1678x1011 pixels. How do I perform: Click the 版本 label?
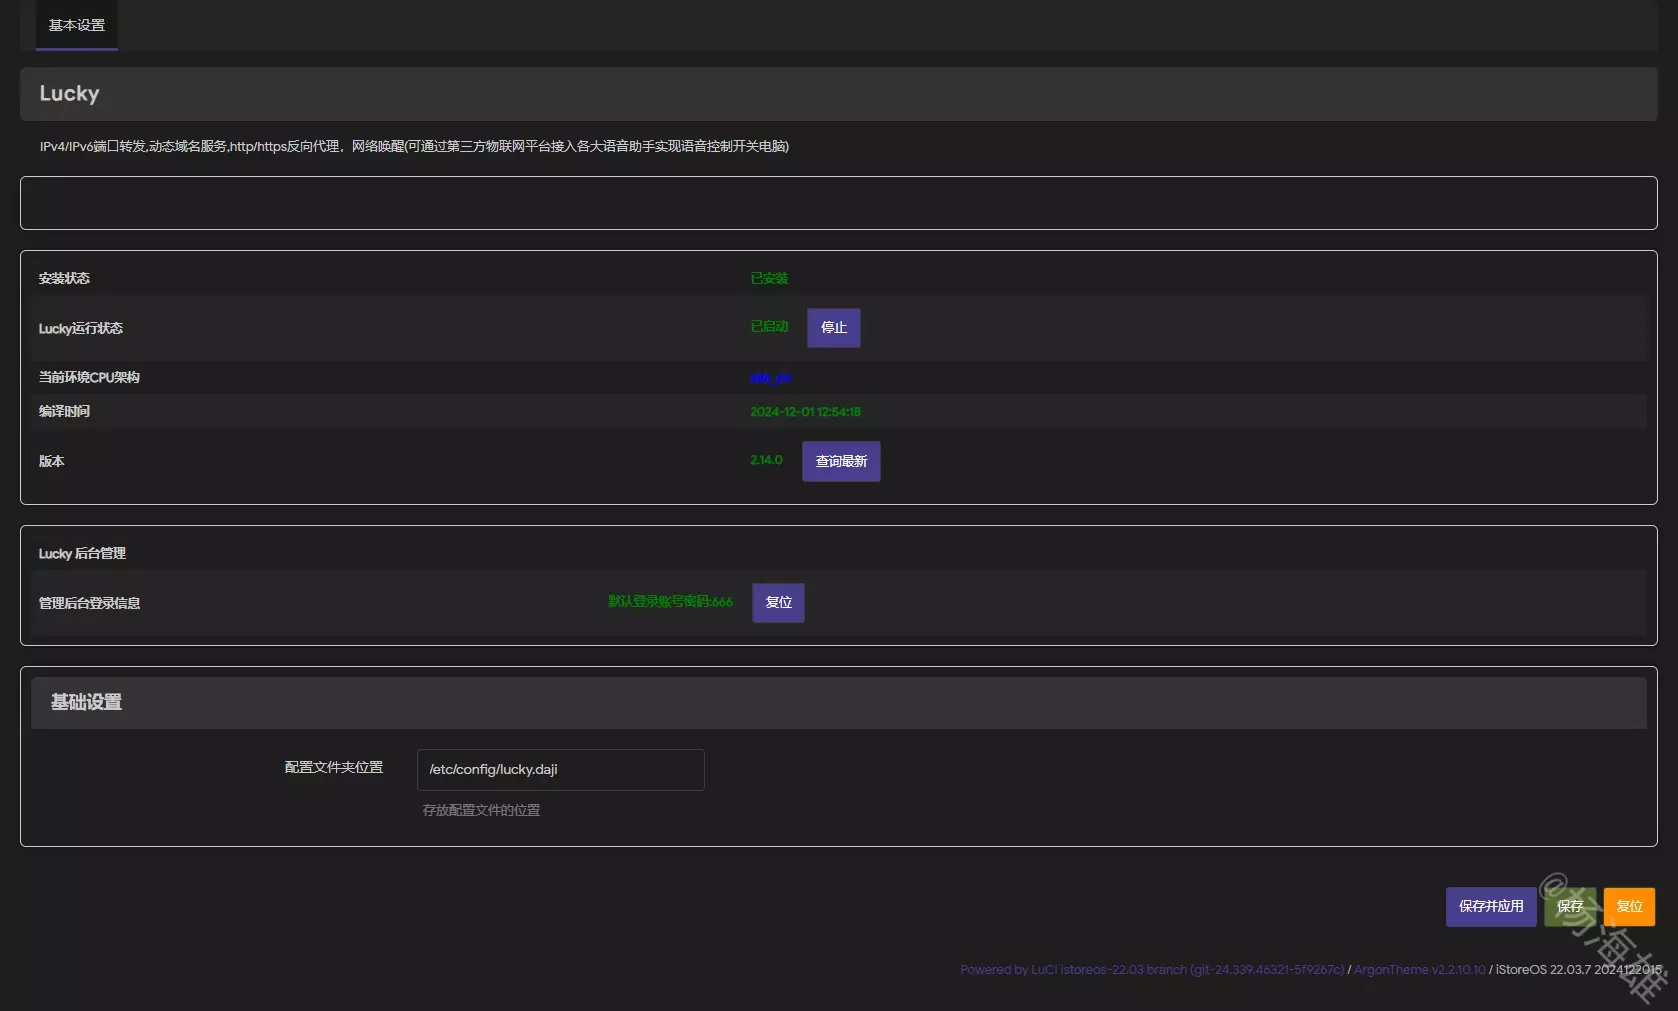[x=51, y=461]
